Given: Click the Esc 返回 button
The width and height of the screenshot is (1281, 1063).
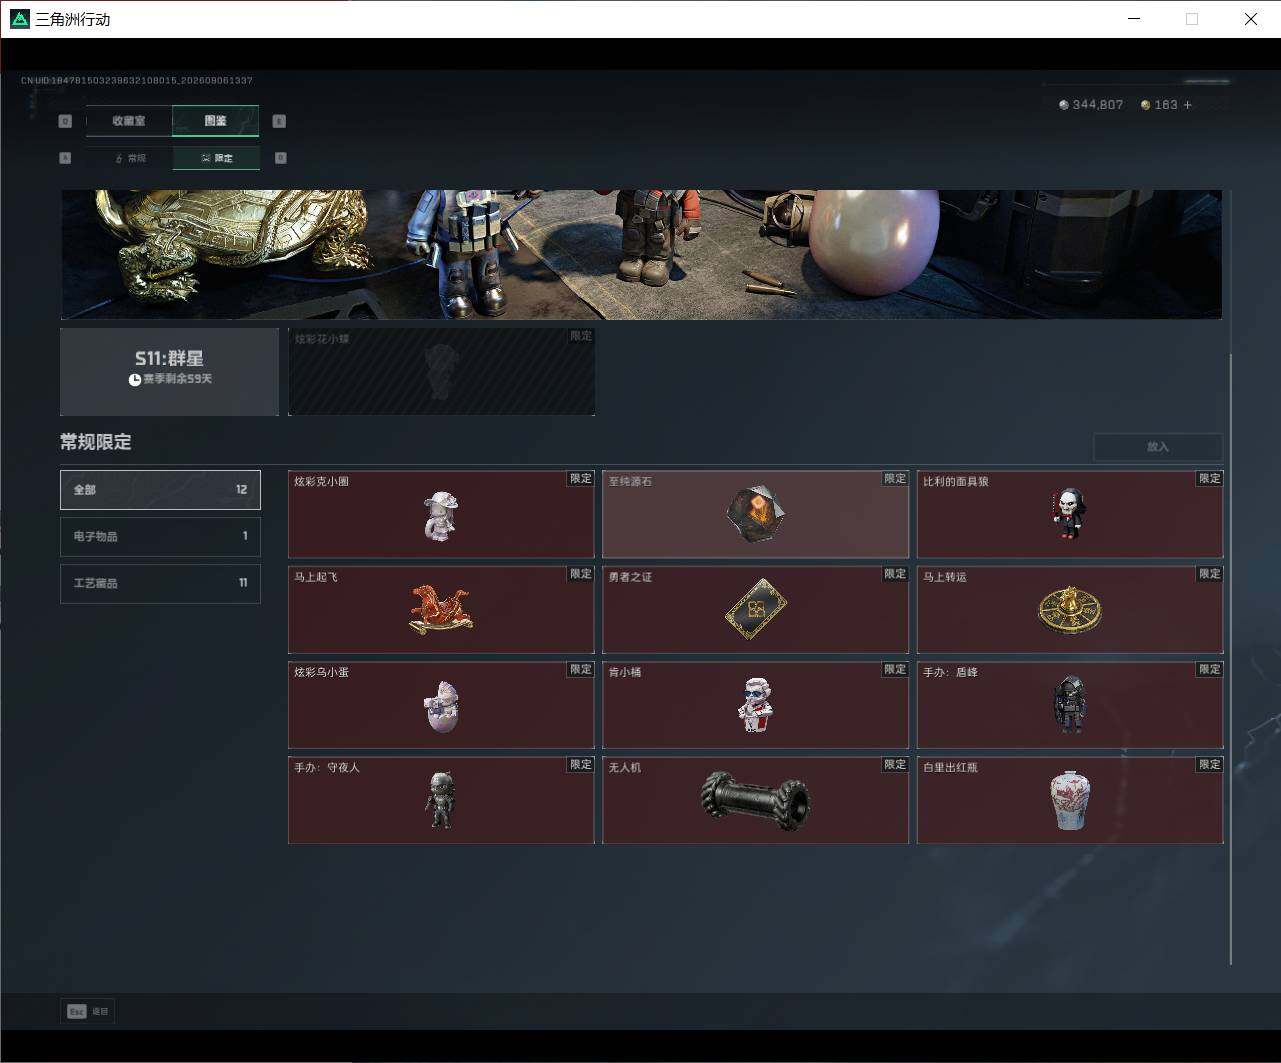Looking at the screenshot, I should pos(88,1011).
